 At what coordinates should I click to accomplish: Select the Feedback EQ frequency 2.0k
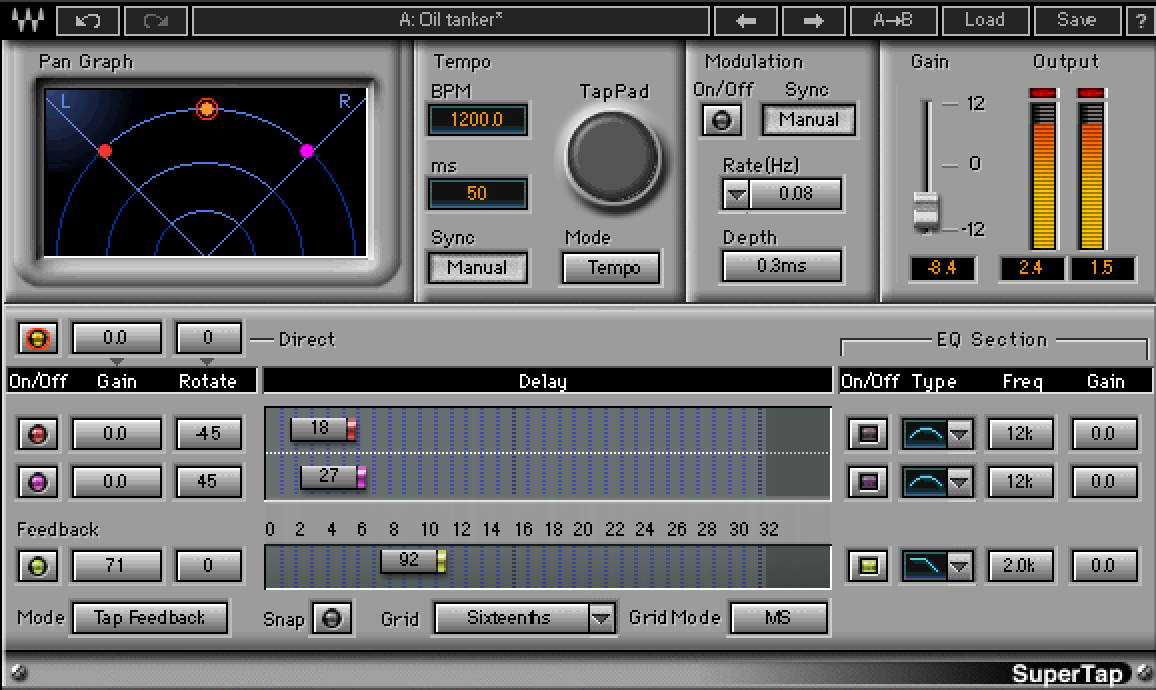1020,566
